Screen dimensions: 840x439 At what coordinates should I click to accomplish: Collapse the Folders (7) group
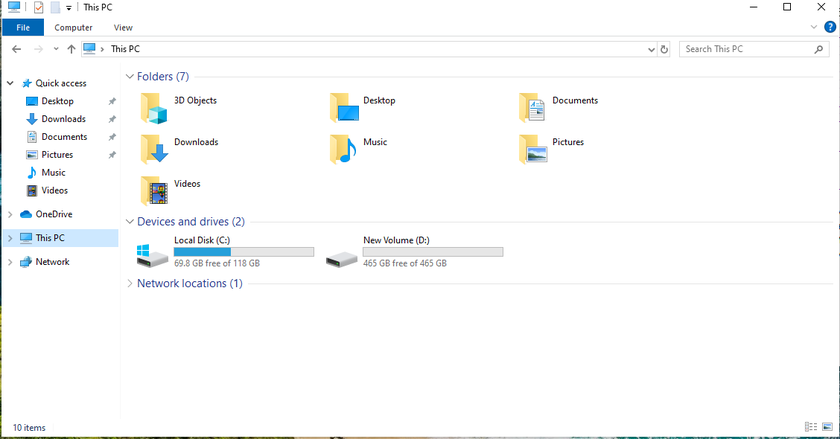pyautogui.click(x=130, y=77)
